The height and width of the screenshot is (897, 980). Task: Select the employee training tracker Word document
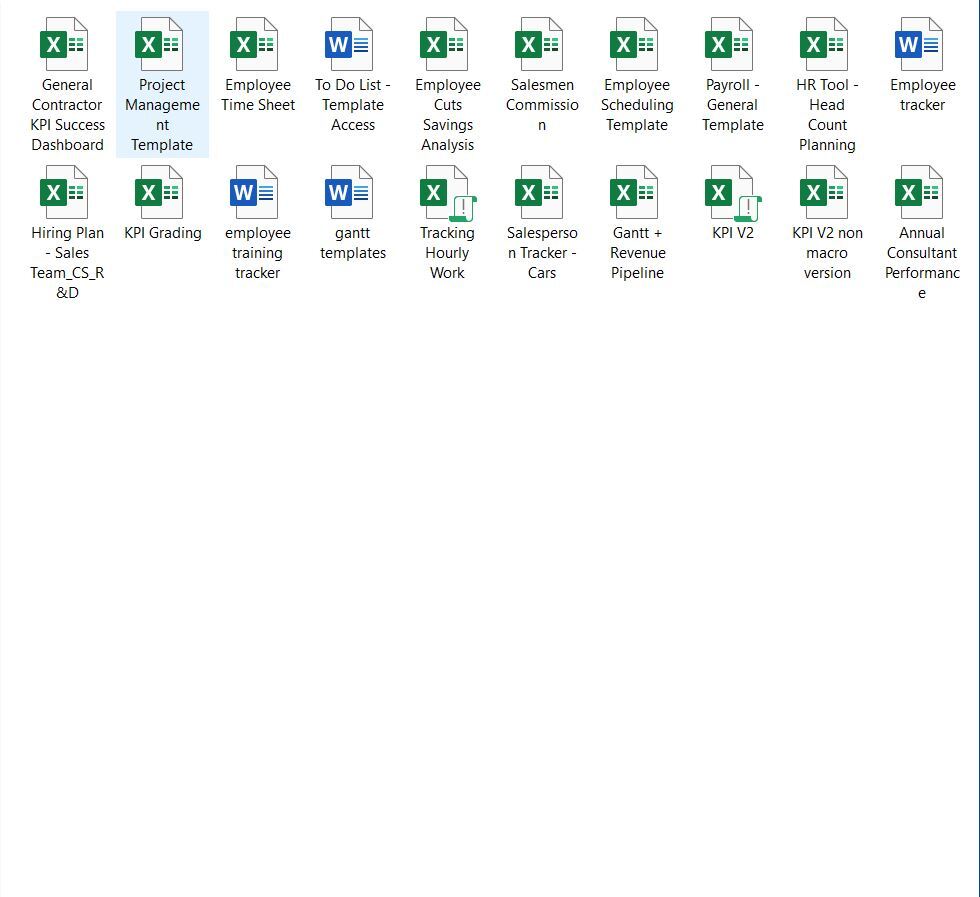257,193
